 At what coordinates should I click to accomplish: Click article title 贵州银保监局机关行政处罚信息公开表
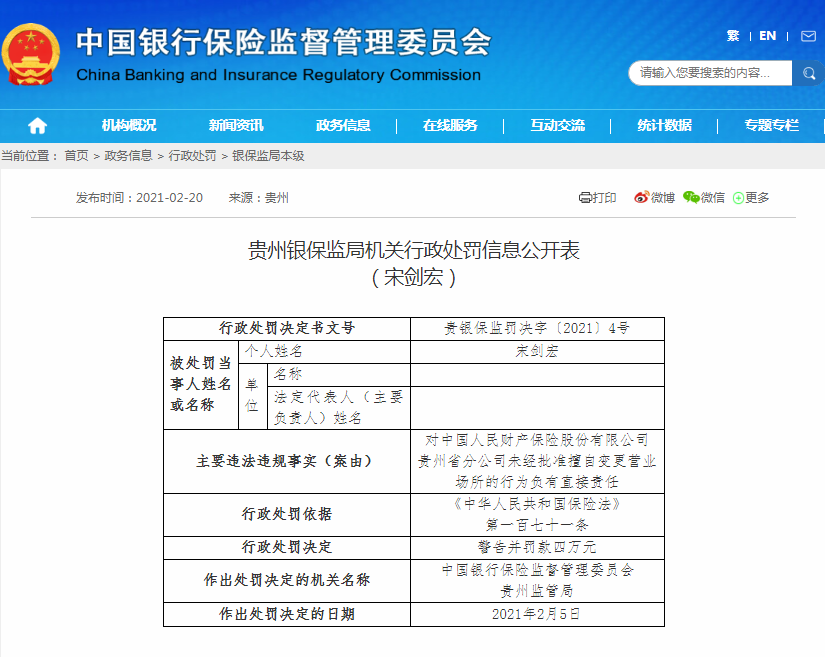414,250
